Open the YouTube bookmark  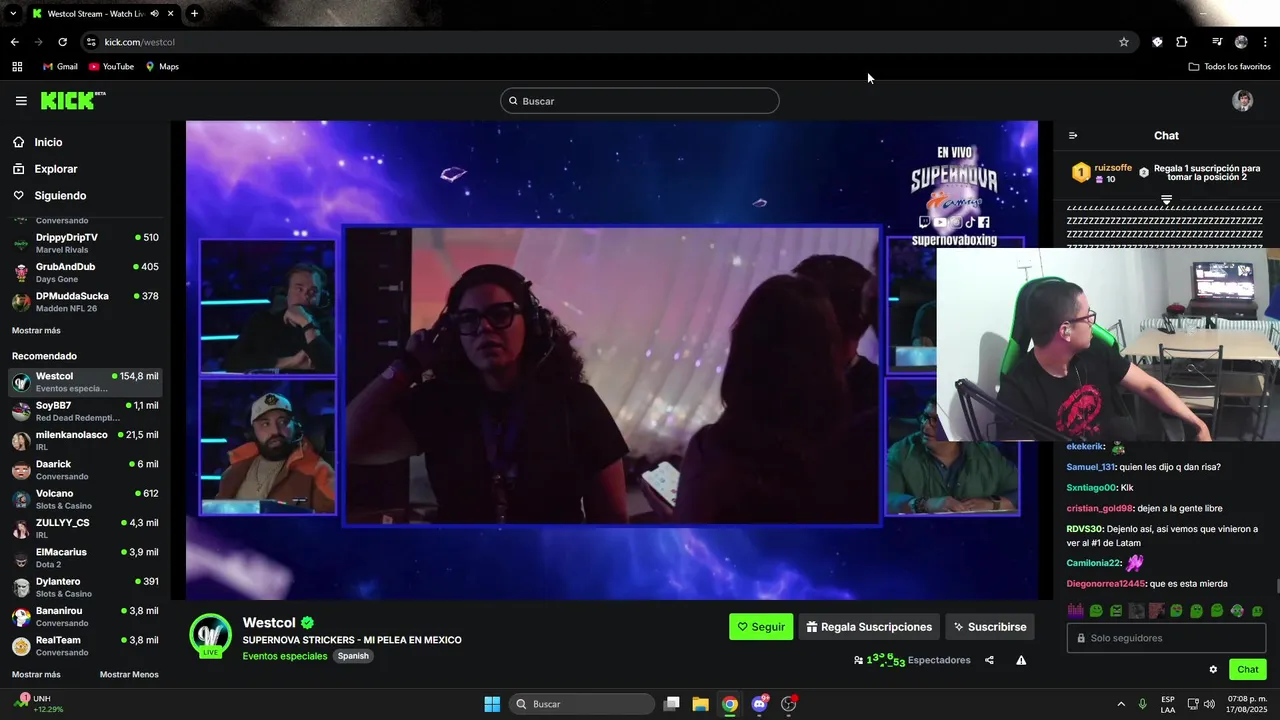click(111, 67)
